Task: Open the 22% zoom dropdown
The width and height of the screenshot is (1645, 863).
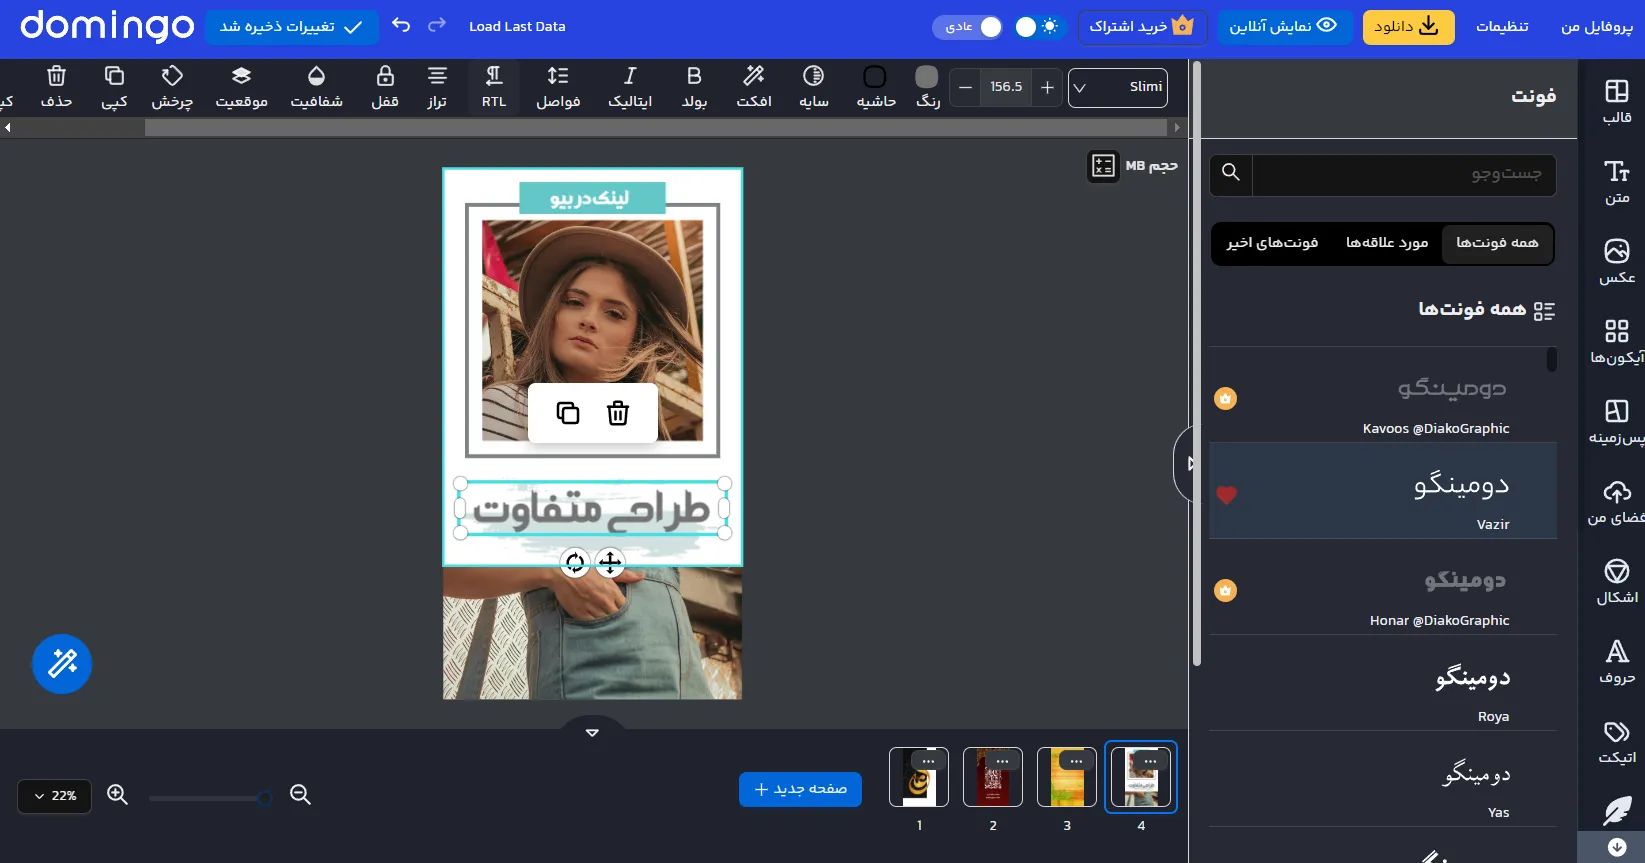Action: click(x=55, y=796)
